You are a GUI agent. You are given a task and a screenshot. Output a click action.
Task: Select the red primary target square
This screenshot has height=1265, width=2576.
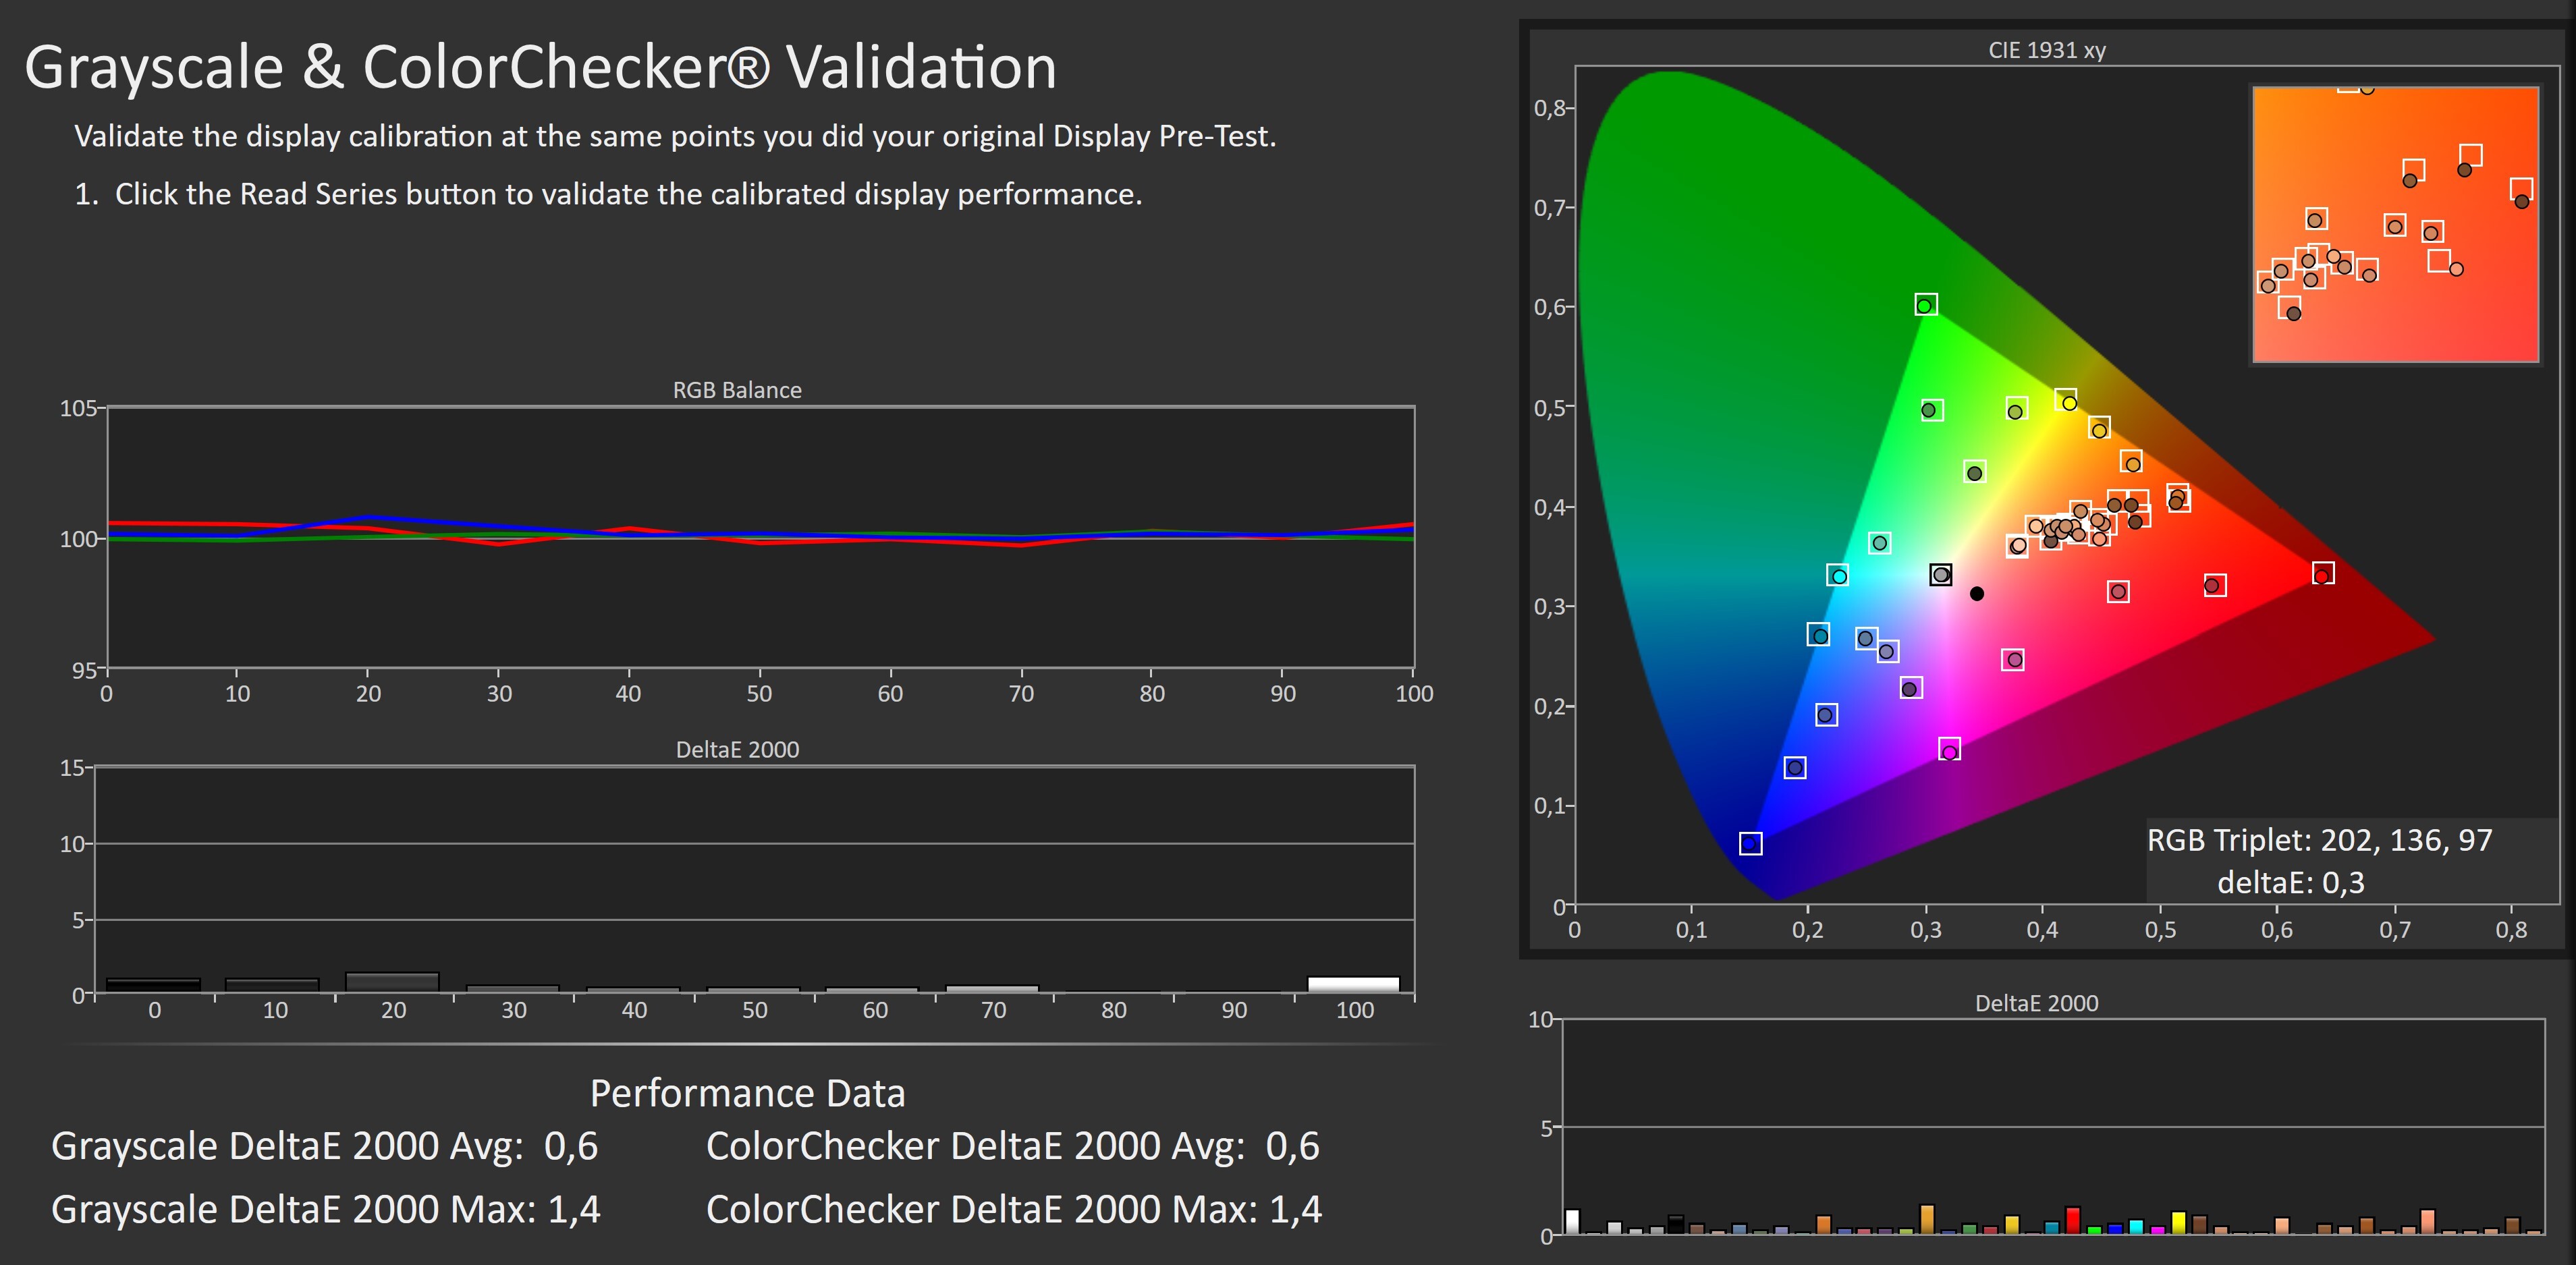pos(2323,573)
